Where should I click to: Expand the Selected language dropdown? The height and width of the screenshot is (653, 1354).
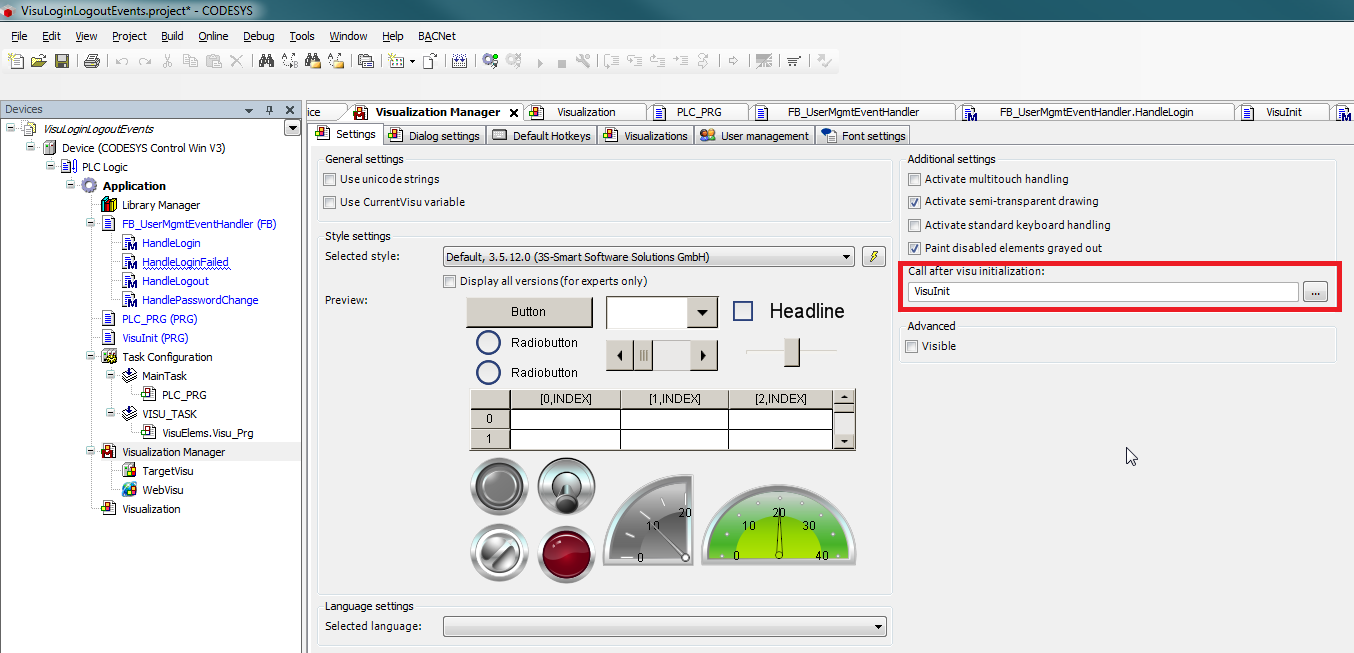click(878, 627)
